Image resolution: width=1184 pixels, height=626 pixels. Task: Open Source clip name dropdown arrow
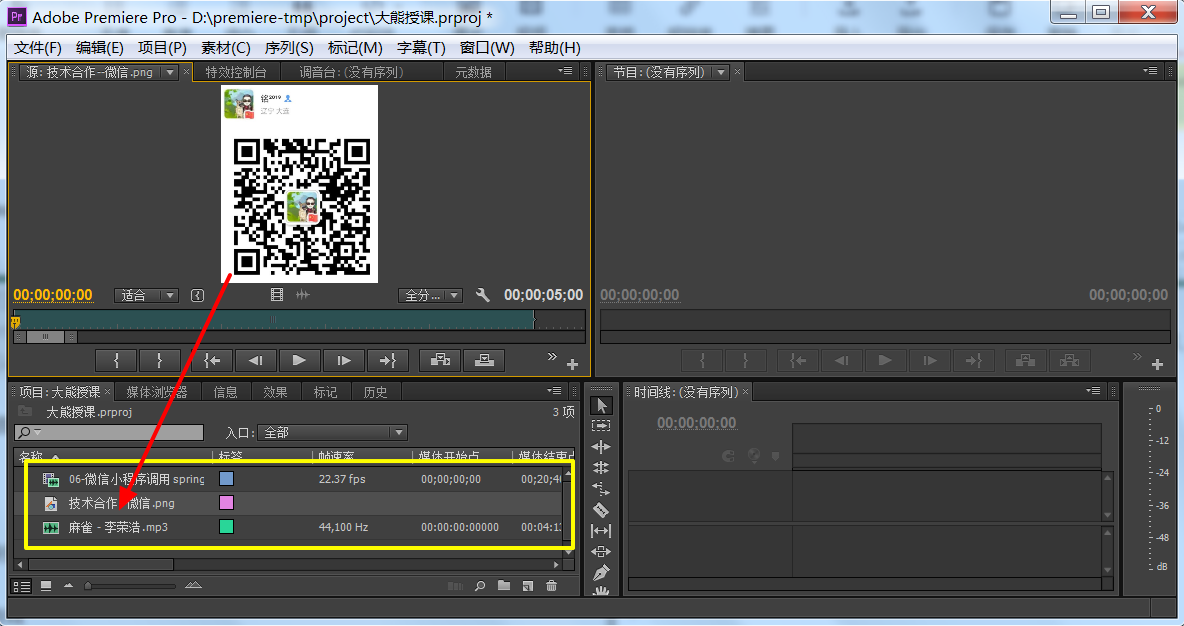point(170,72)
